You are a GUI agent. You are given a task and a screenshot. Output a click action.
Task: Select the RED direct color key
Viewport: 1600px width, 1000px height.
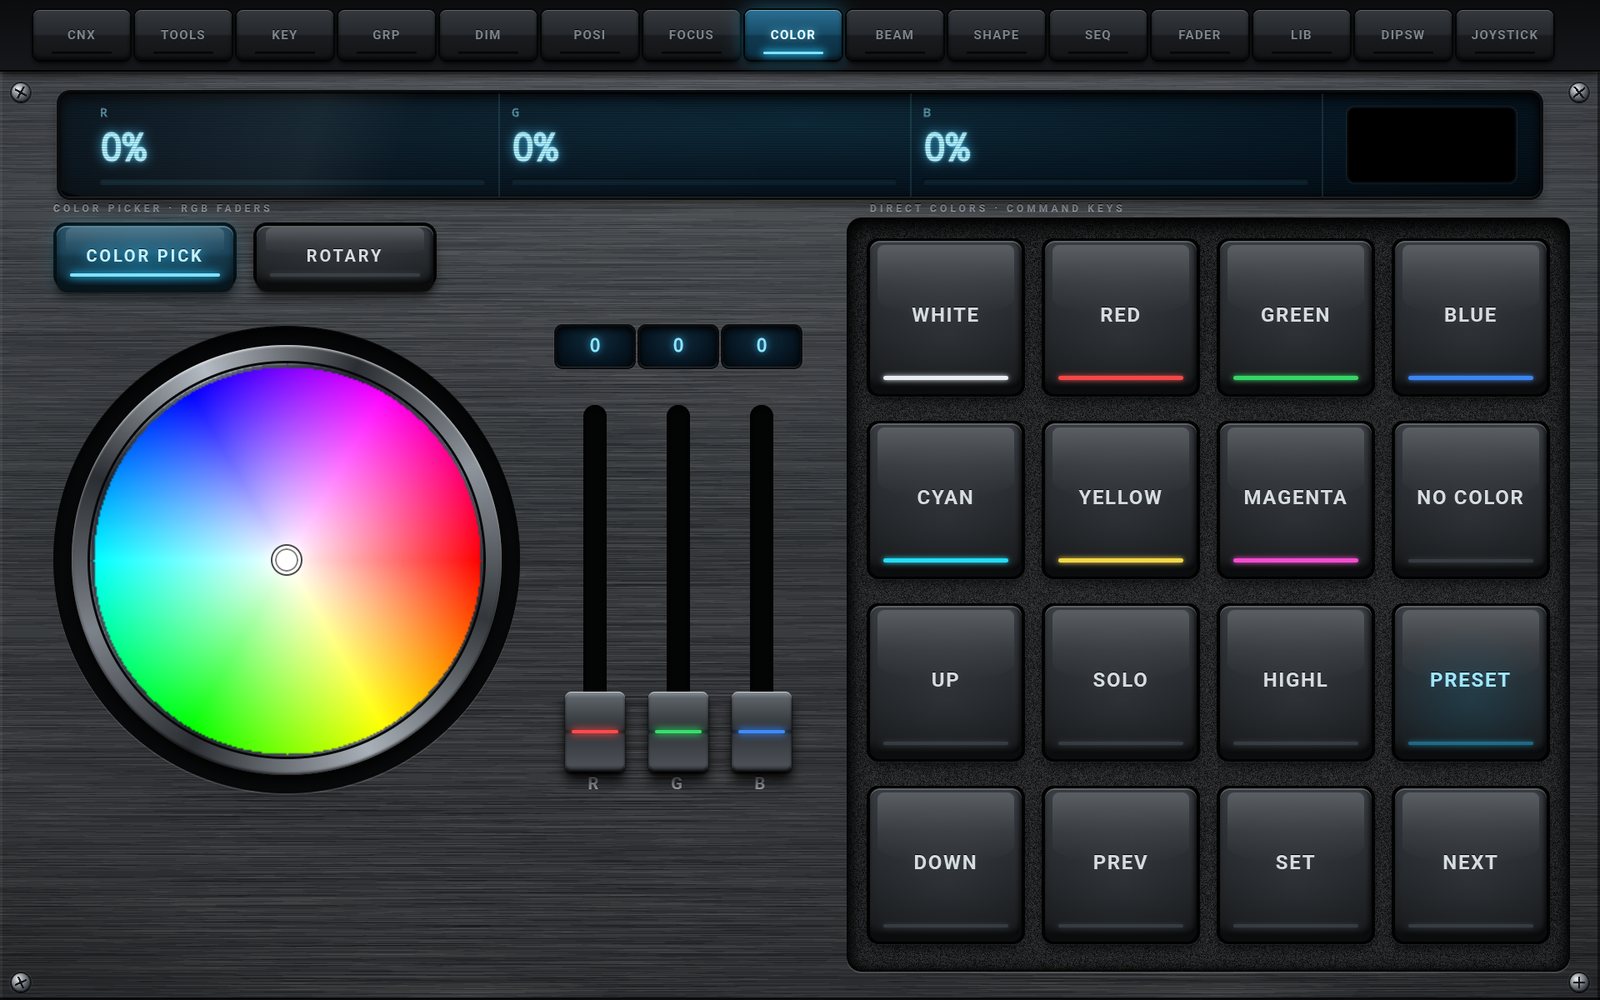(x=1120, y=317)
